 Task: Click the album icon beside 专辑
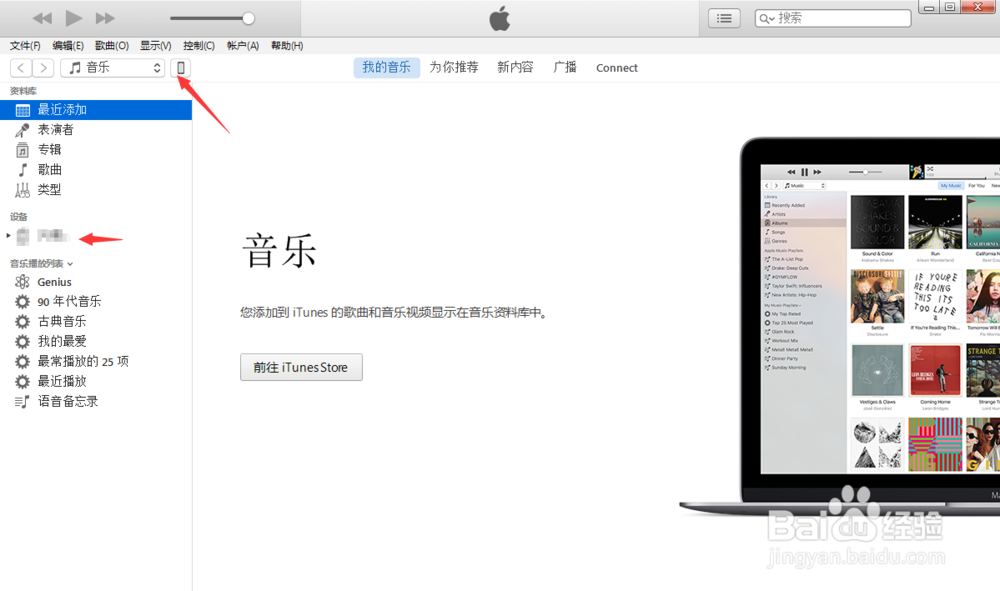(22, 150)
